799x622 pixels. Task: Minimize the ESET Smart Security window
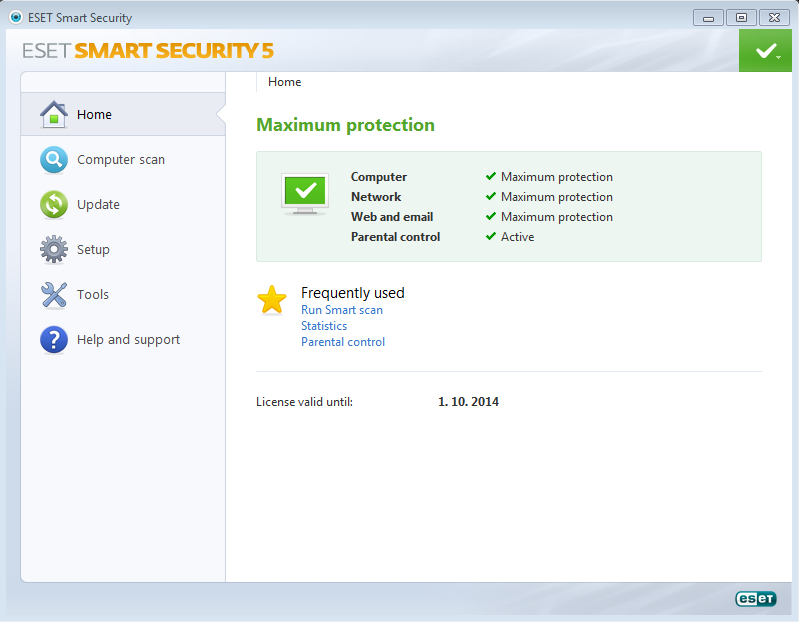point(708,18)
